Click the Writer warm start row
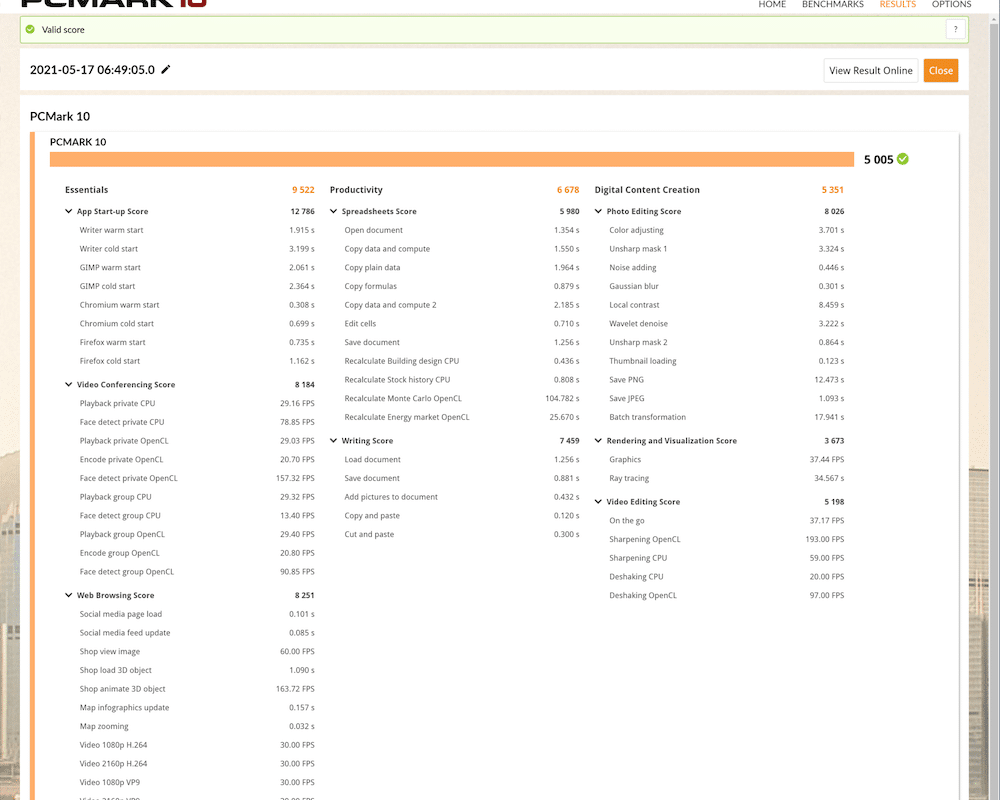1000x800 pixels. click(x=197, y=230)
